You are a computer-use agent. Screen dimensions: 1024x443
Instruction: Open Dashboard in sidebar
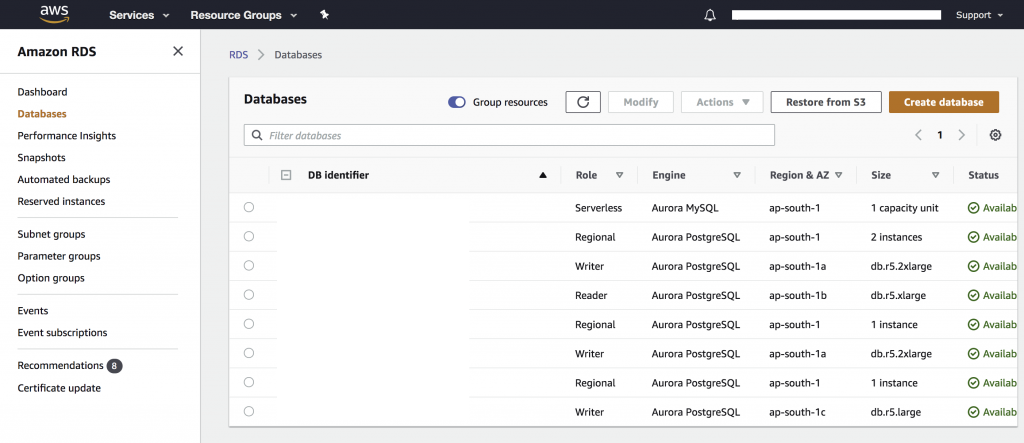[42, 92]
